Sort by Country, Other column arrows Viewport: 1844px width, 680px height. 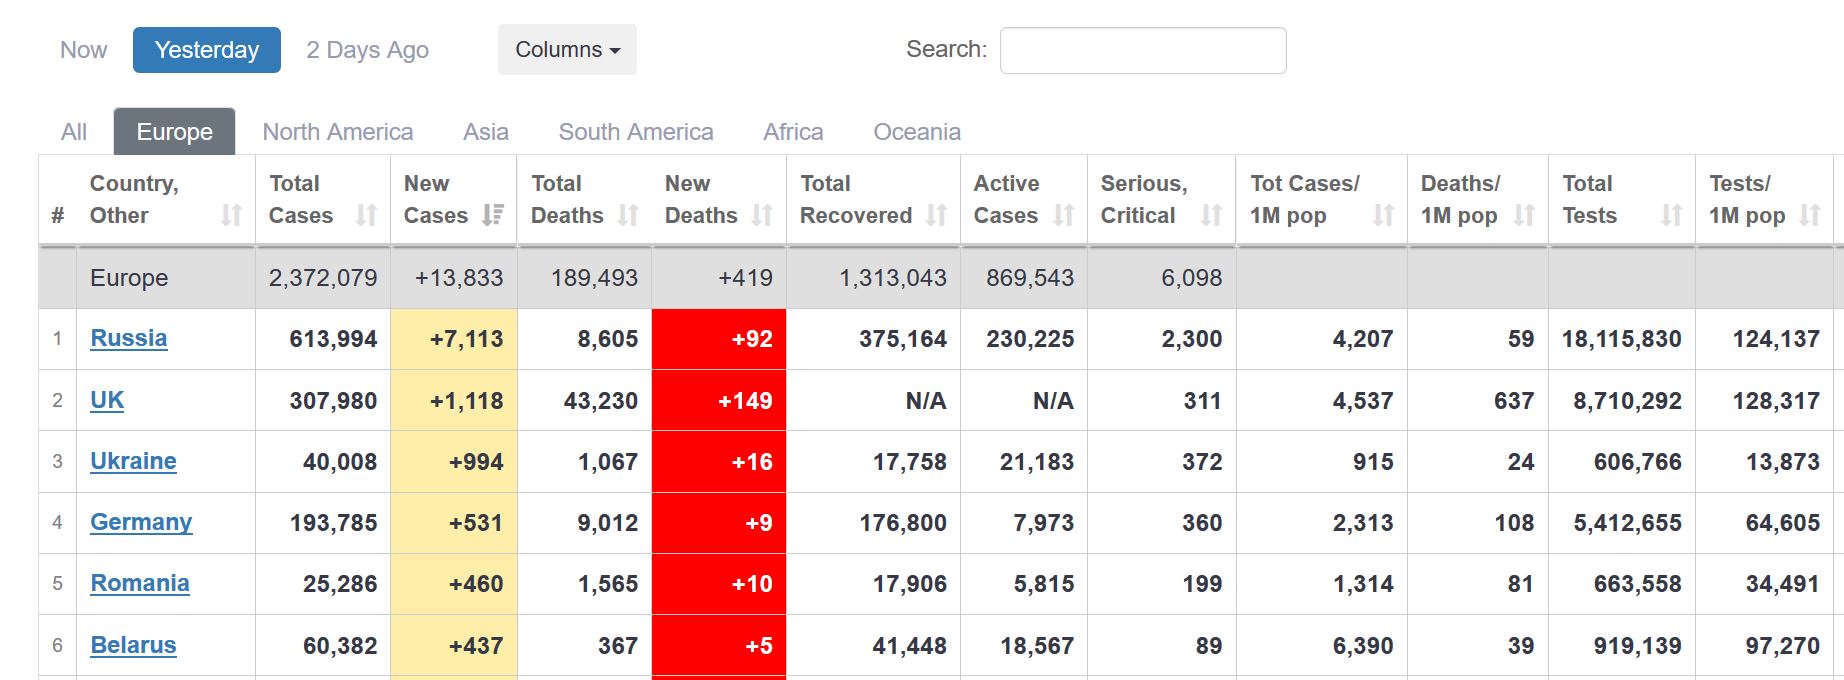tap(231, 215)
